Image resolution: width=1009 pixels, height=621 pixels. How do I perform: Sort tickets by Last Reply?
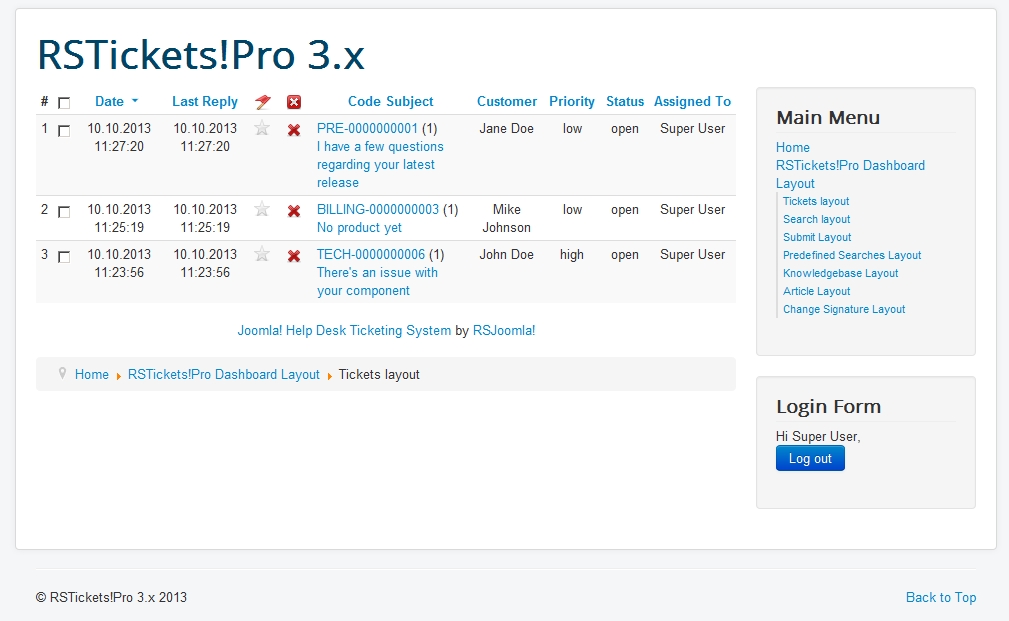(x=205, y=101)
